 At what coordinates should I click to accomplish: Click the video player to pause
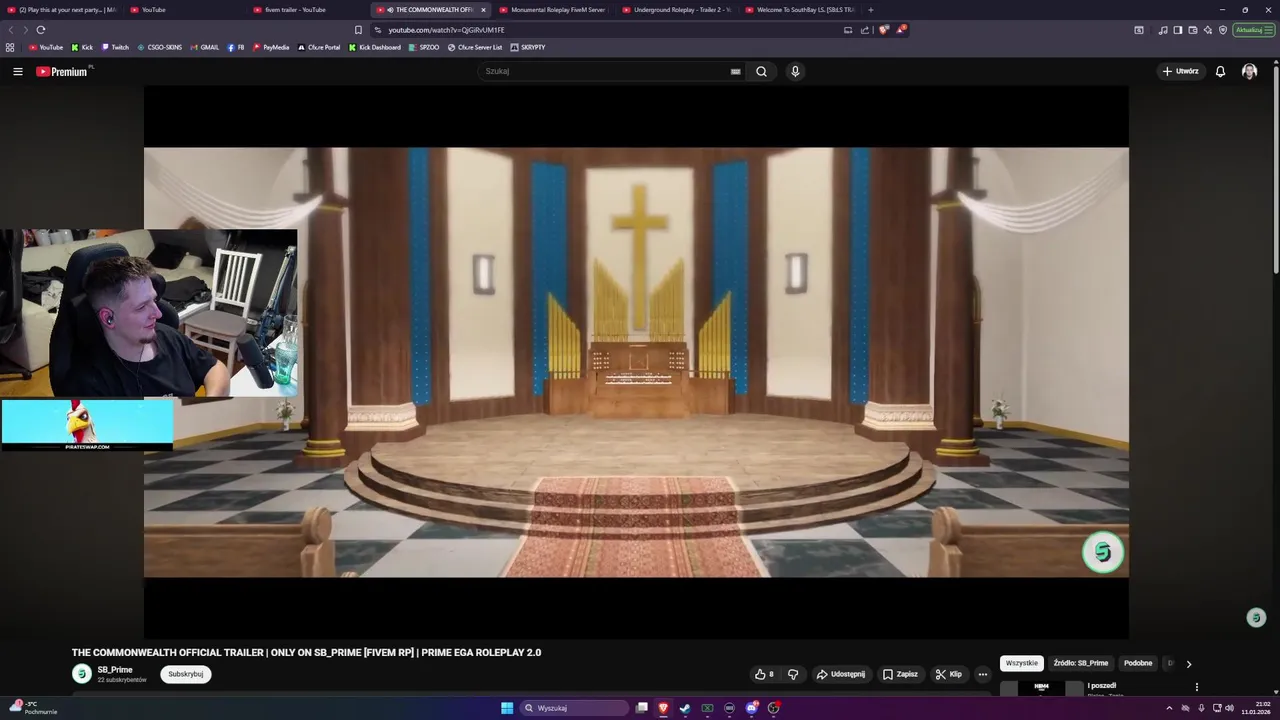(636, 362)
